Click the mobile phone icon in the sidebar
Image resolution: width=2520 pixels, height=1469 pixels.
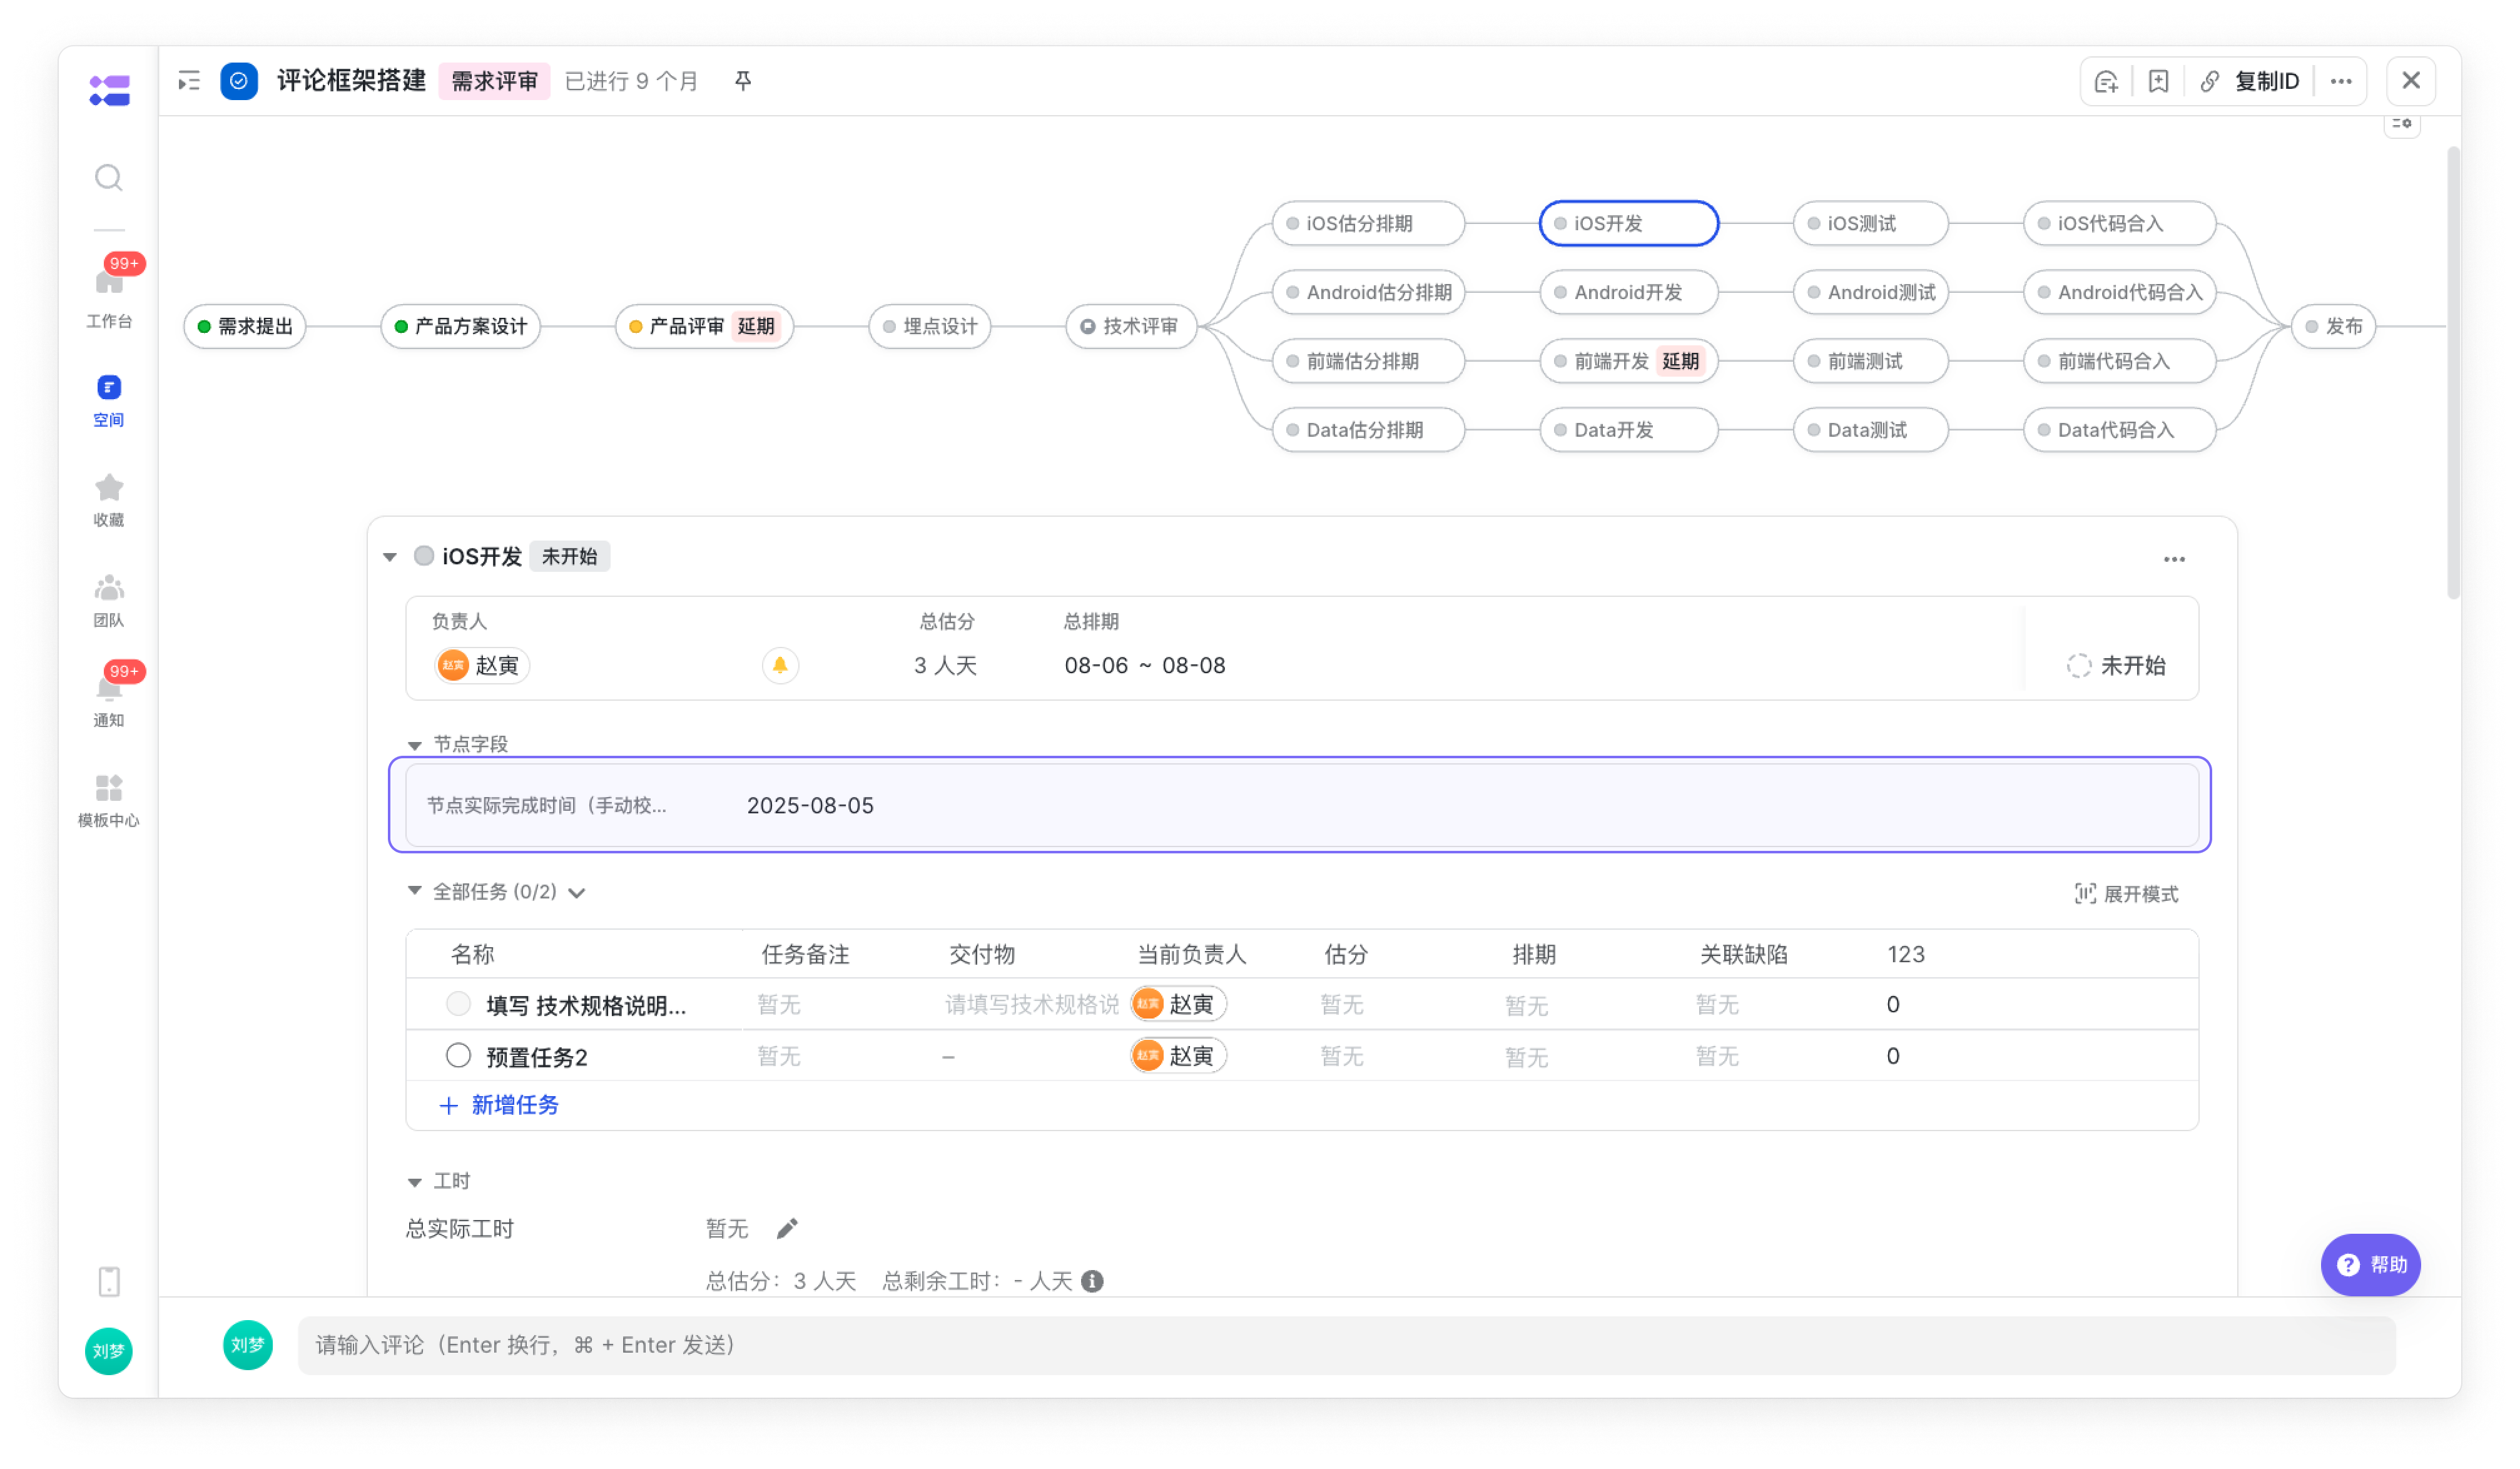[109, 1281]
